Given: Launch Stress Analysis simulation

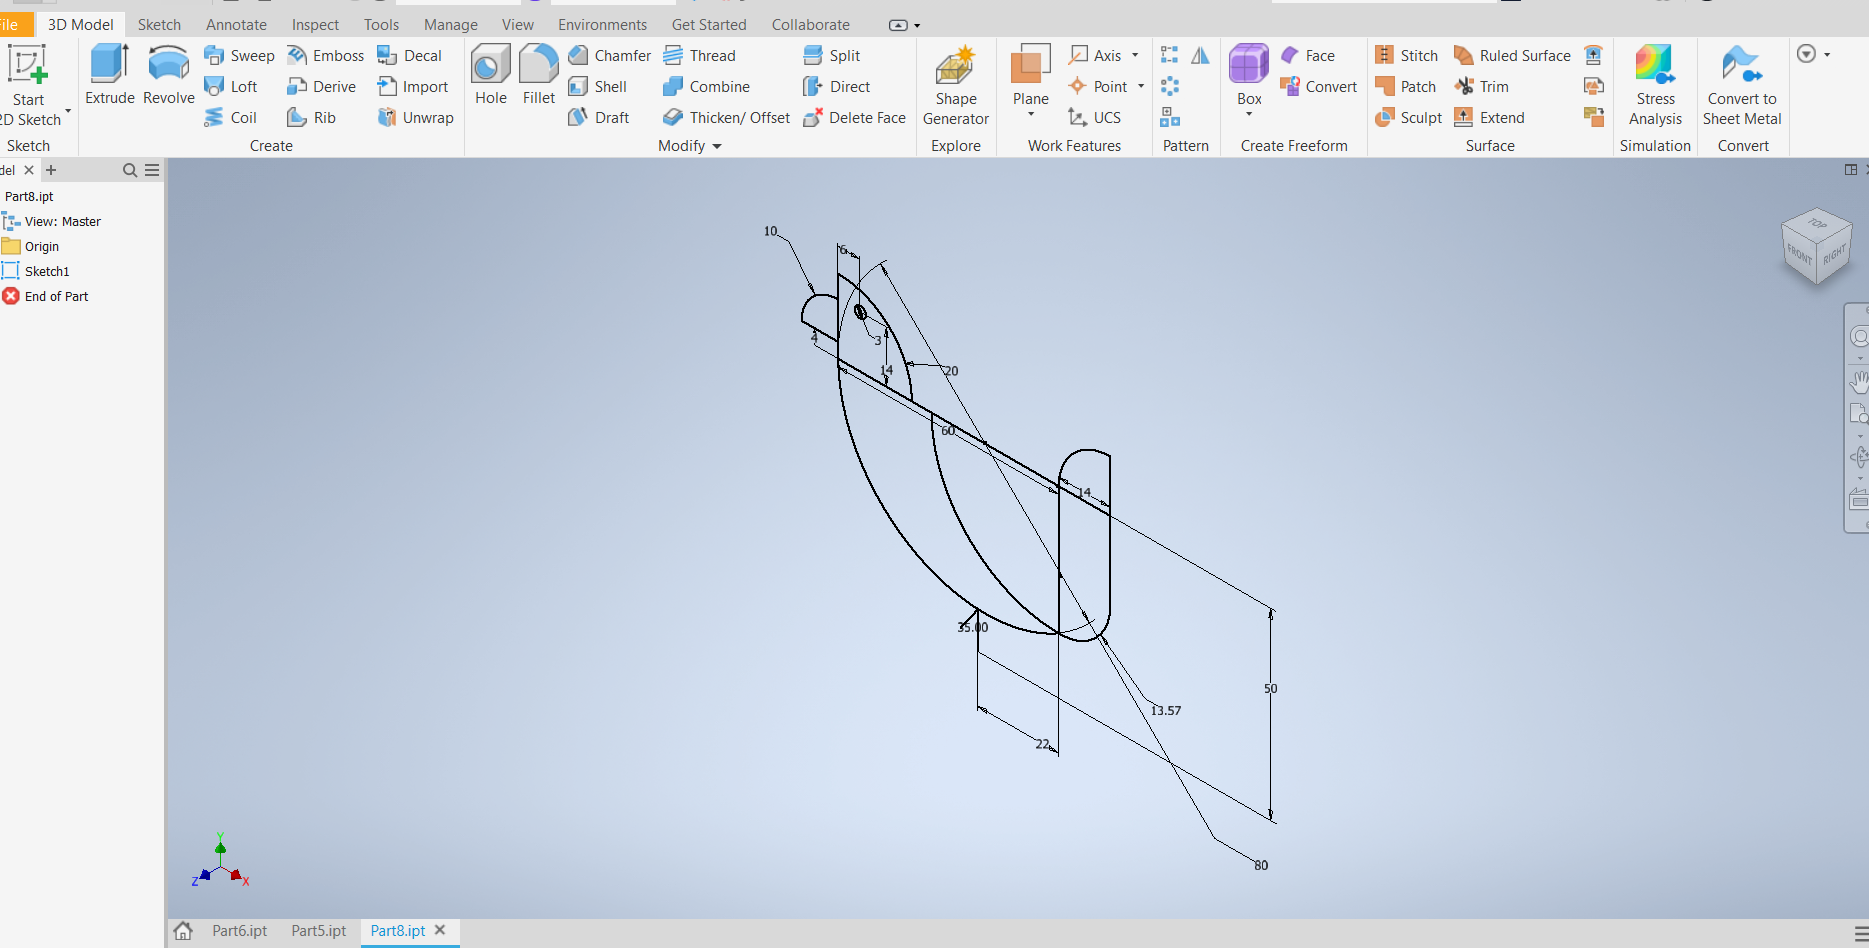Looking at the screenshot, I should [1655, 85].
